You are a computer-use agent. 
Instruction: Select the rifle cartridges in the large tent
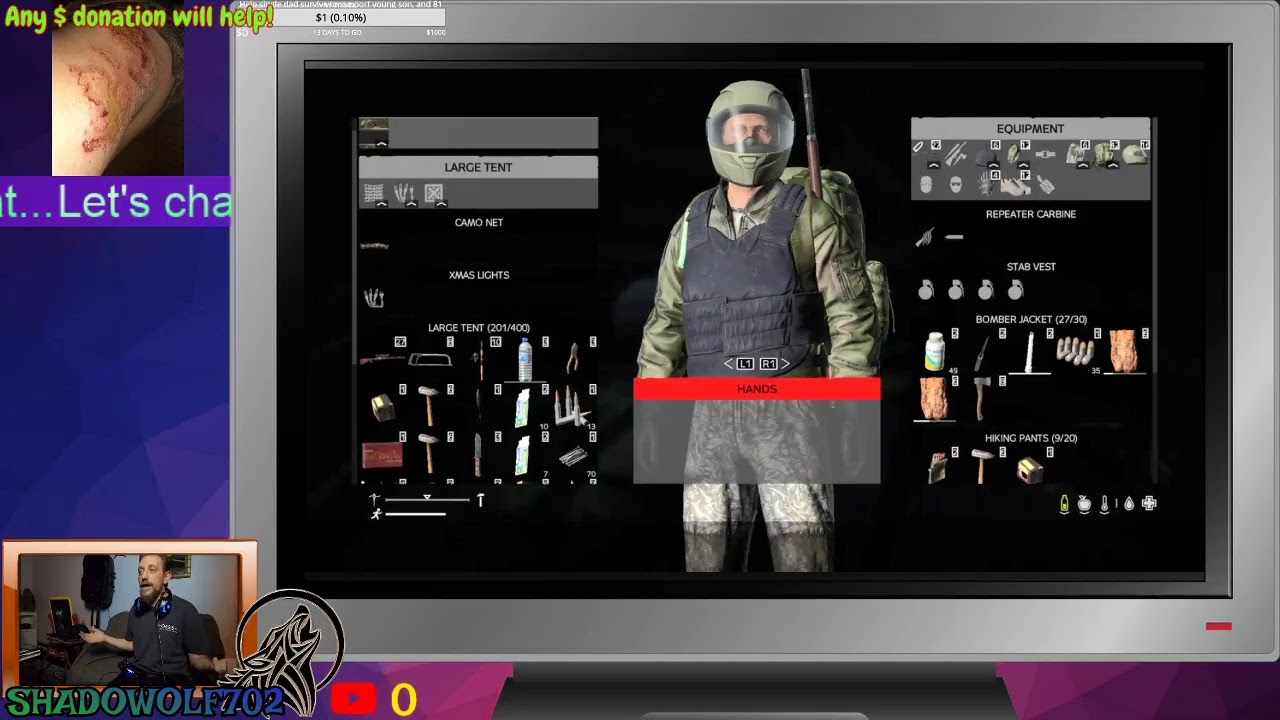pyautogui.click(x=572, y=408)
